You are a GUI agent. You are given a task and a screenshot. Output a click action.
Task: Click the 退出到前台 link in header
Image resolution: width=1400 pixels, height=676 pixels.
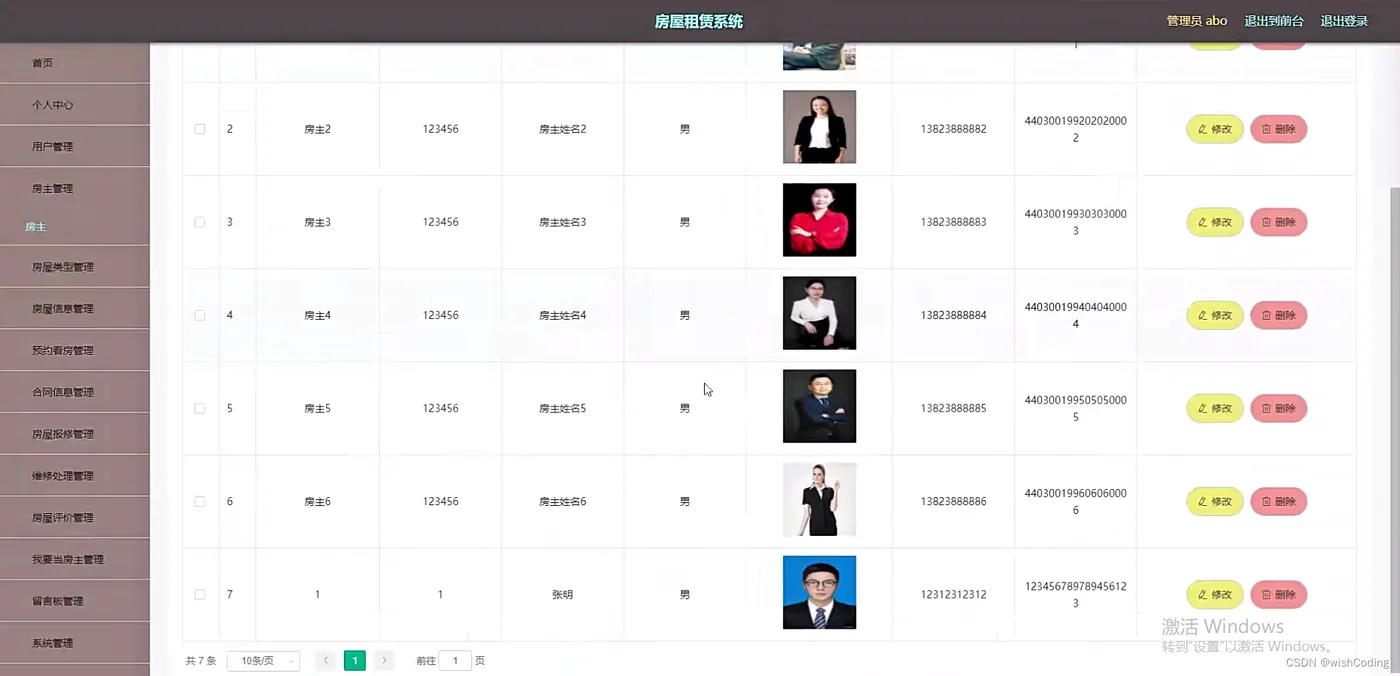(x=1274, y=21)
